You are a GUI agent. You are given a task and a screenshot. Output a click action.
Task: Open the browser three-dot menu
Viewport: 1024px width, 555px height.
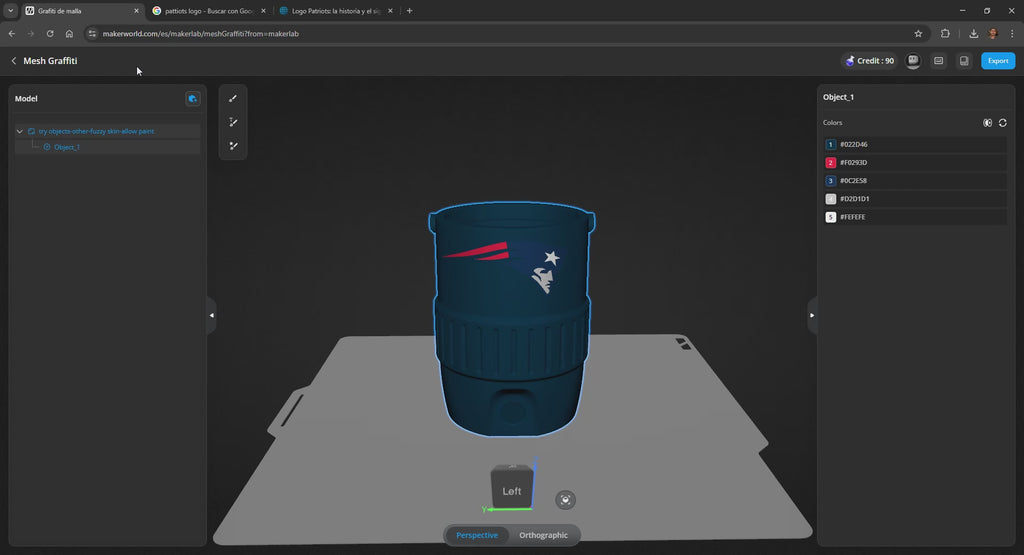tap(1012, 34)
